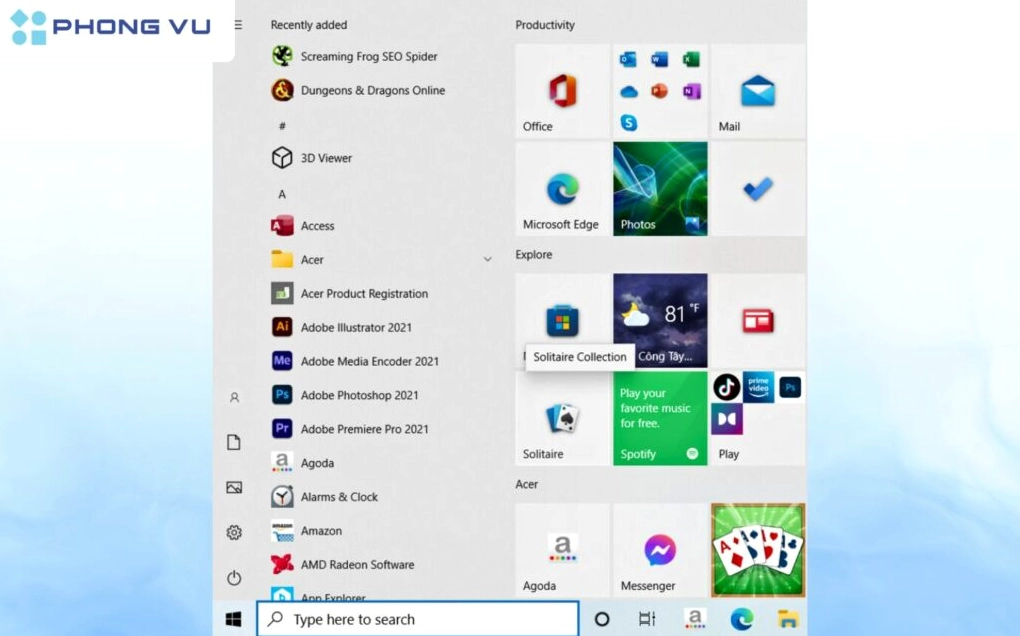Open the power options button

coord(234,578)
